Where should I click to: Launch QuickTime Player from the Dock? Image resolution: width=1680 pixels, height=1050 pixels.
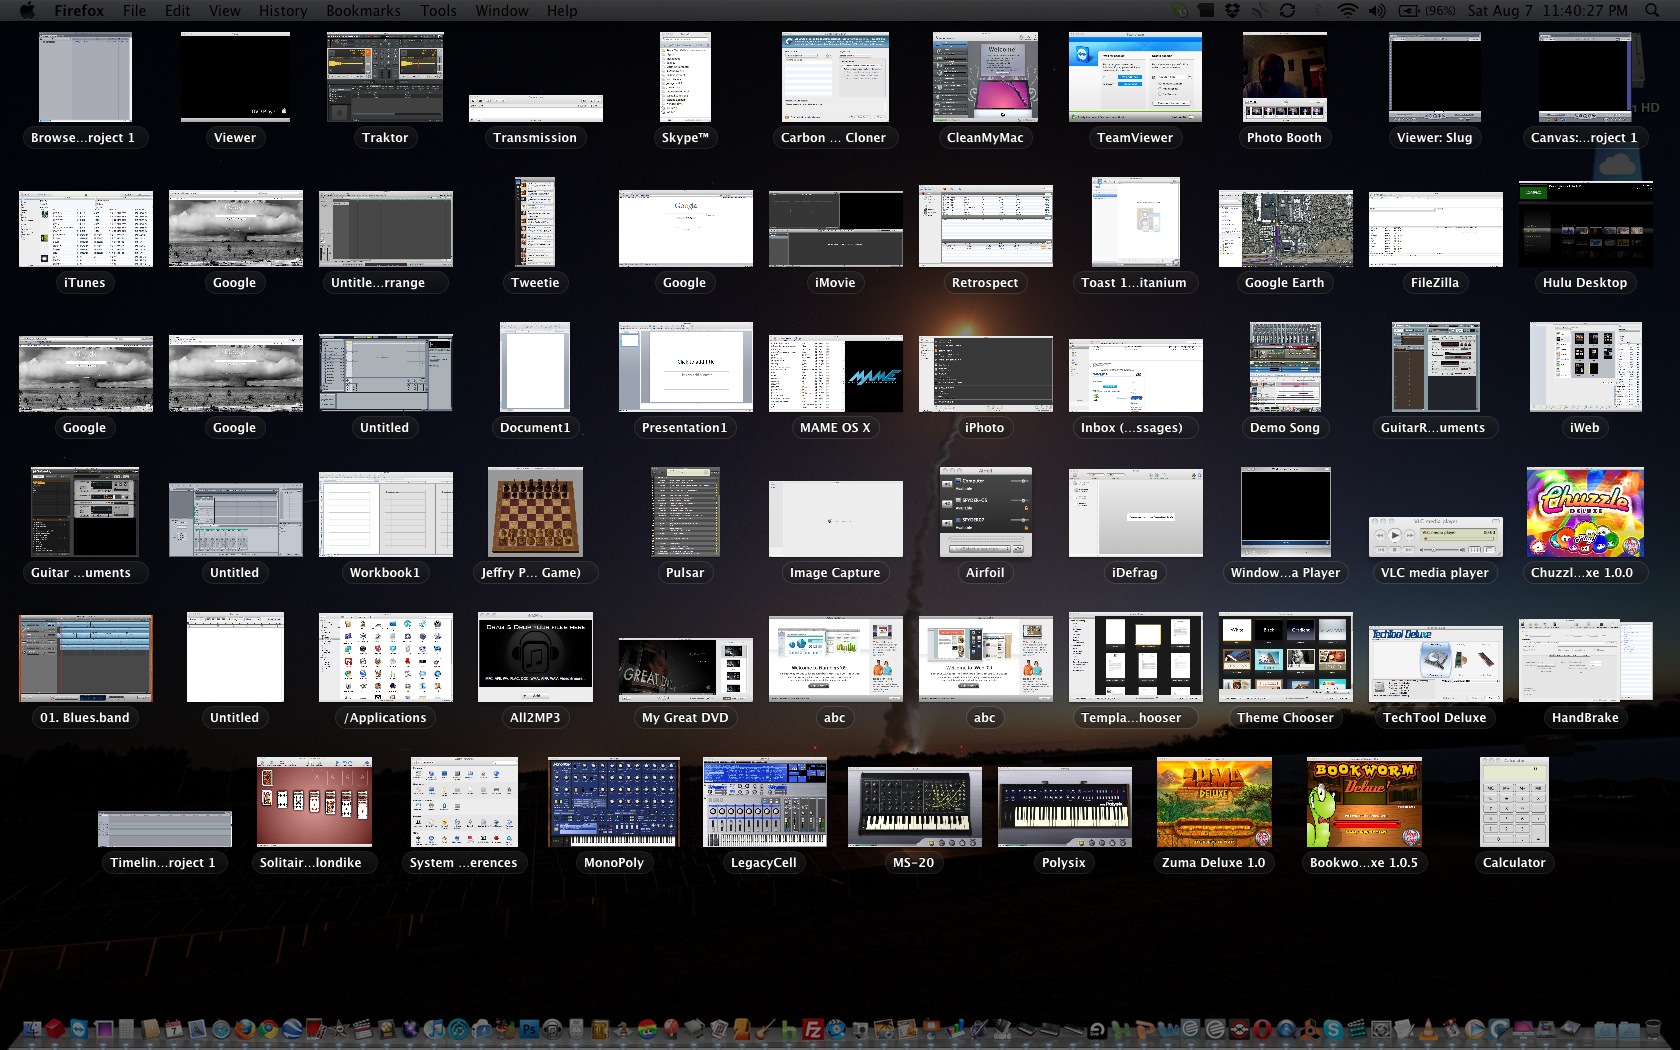[x=1286, y=1028]
